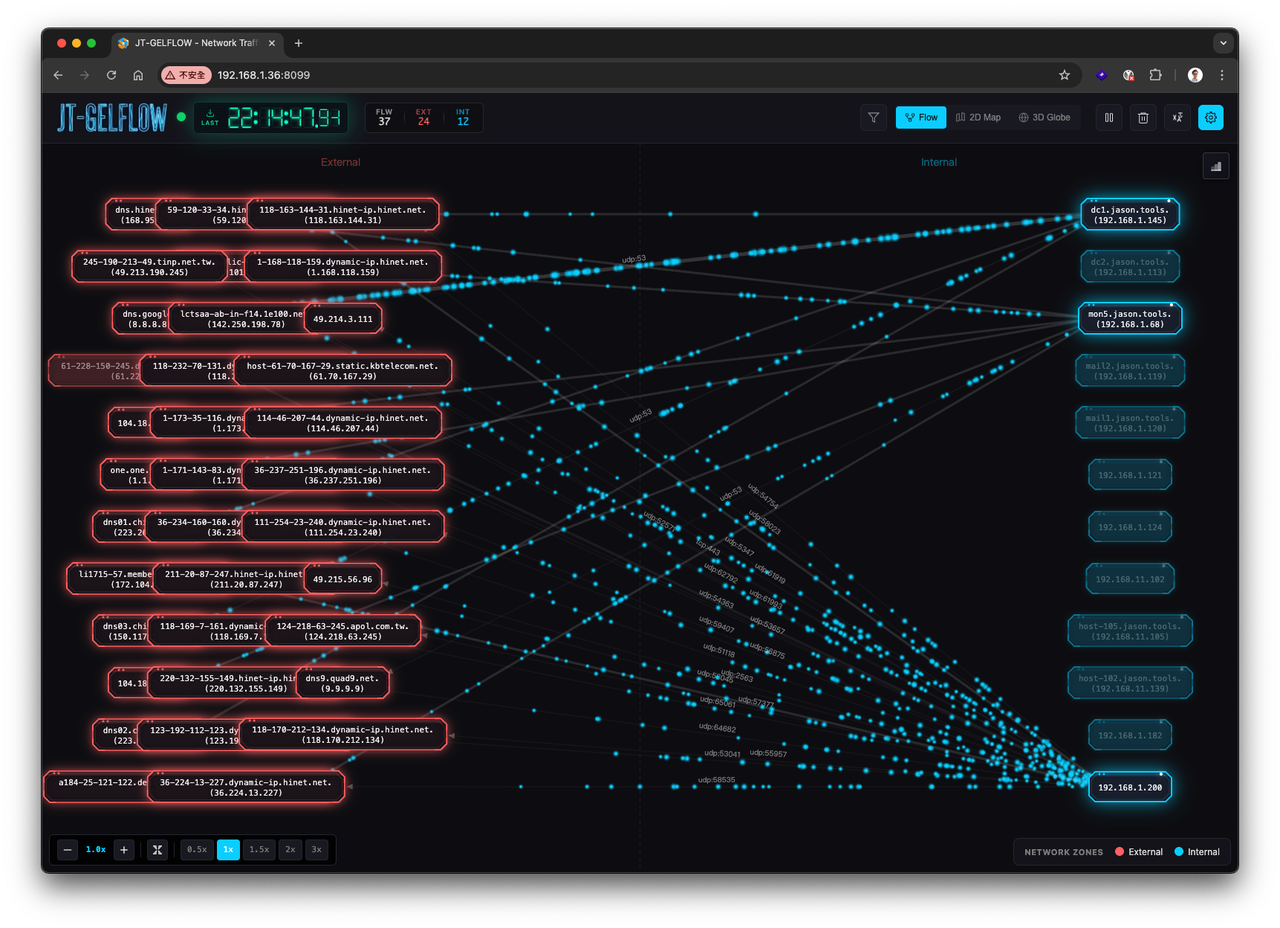1280x928 pixels.
Task: Switch to the 2D Map view
Action: point(978,117)
